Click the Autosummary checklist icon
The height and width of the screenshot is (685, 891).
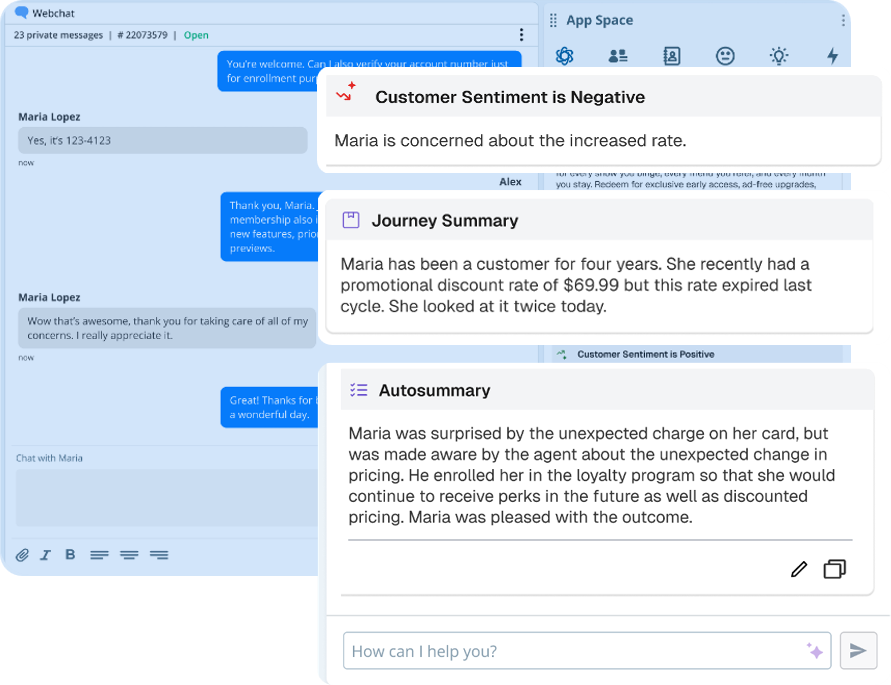pos(359,389)
